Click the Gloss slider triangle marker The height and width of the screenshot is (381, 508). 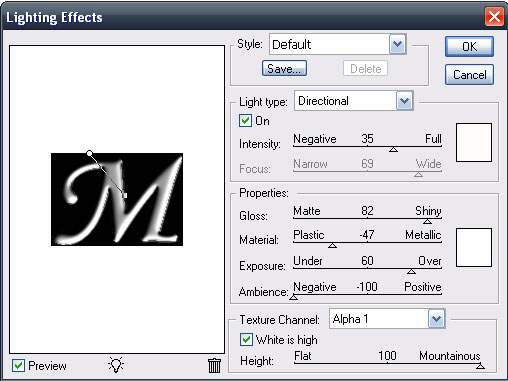click(428, 221)
